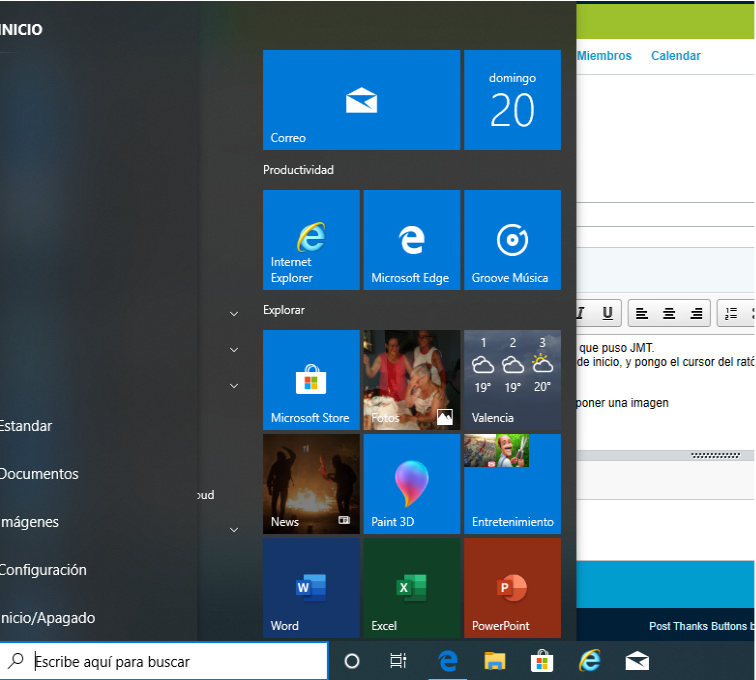Expand the third chevron in the app list

click(234, 386)
